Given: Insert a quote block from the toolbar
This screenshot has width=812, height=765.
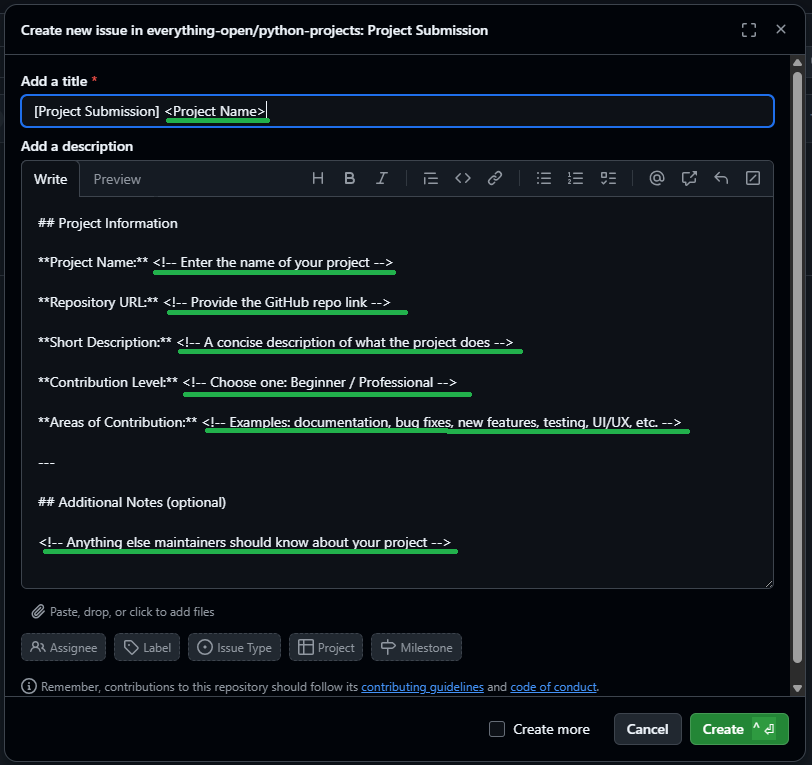Looking at the screenshot, I should (x=431, y=179).
